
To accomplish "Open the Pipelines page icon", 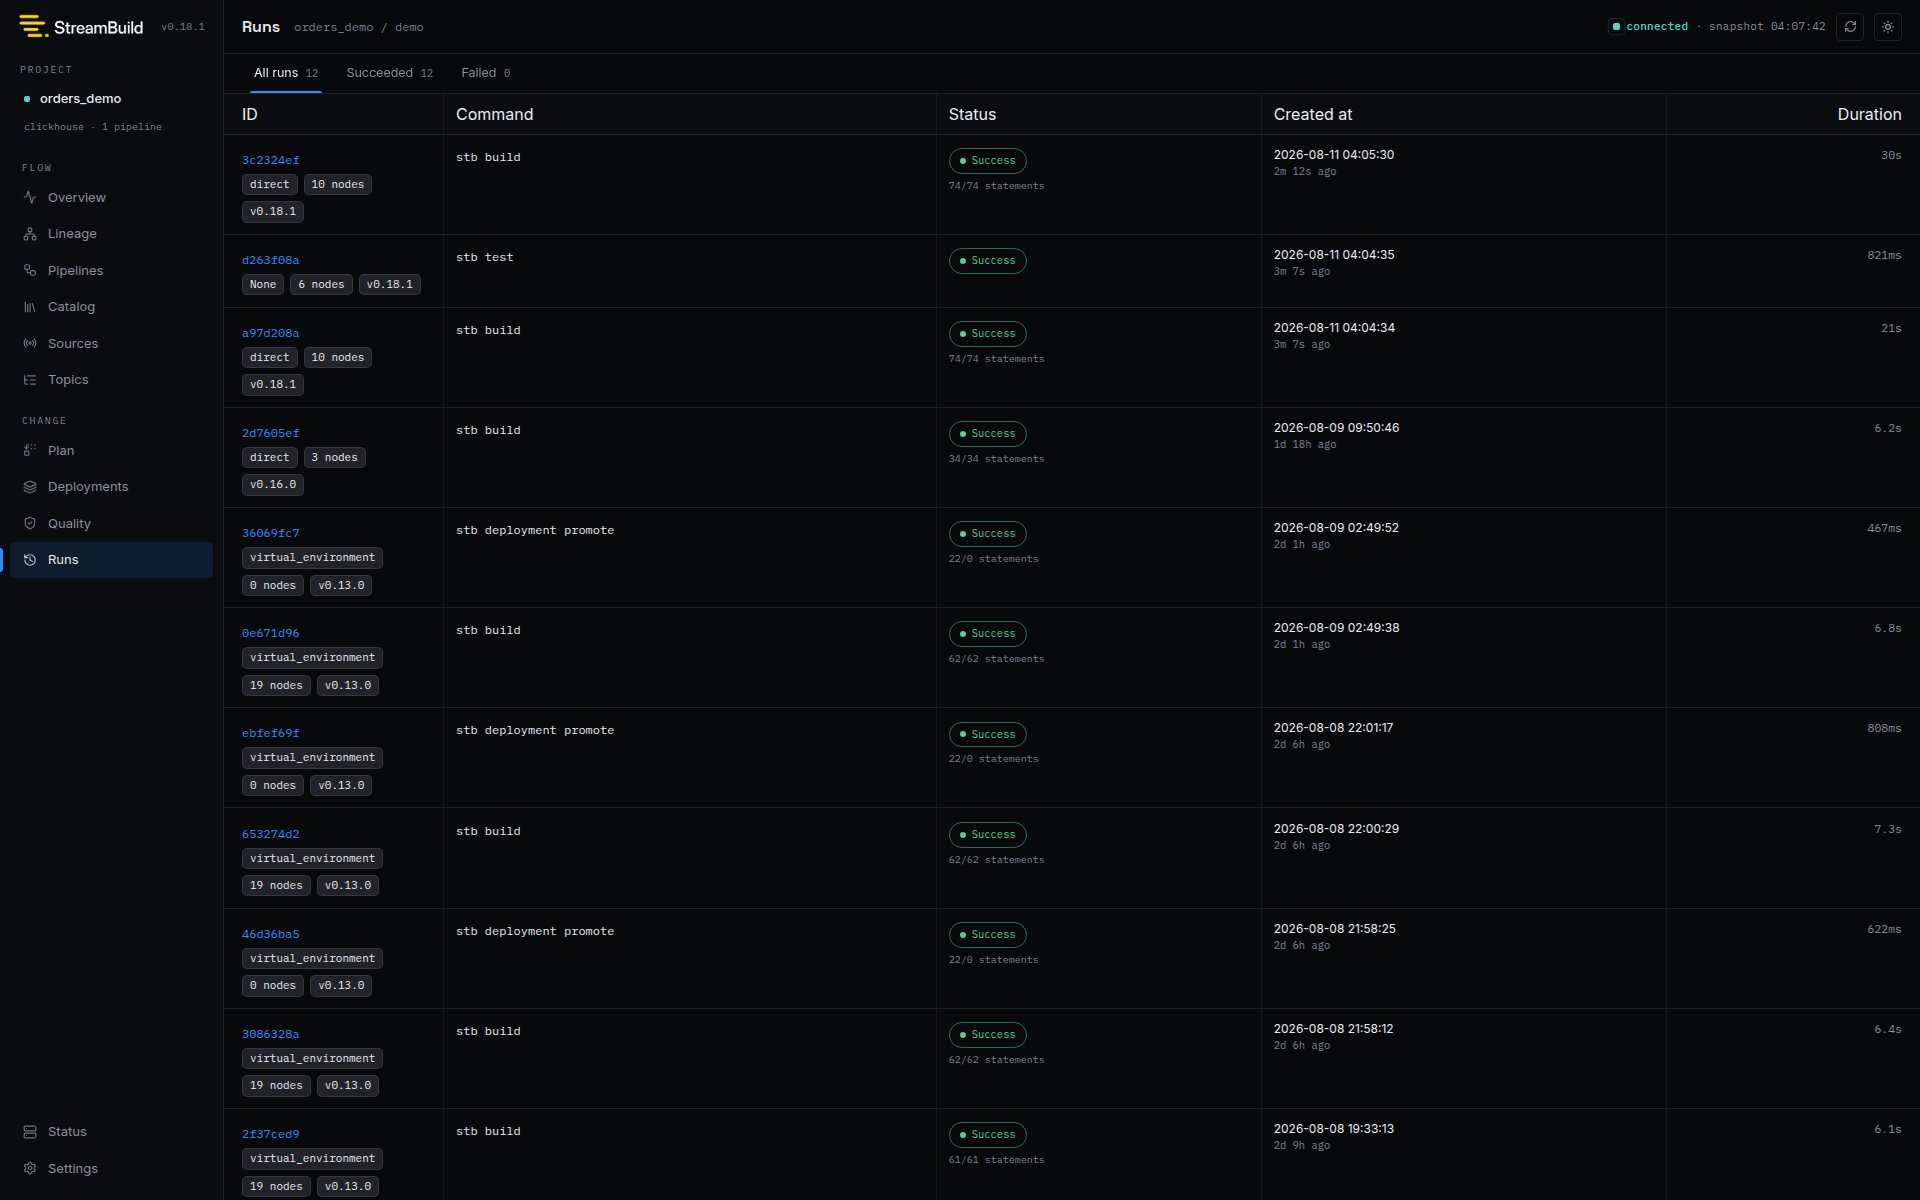I will [30, 271].
